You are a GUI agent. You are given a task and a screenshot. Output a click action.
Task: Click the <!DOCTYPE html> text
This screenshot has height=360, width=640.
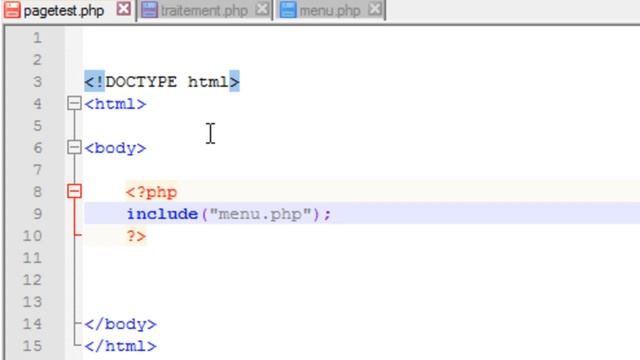[162, 82]
